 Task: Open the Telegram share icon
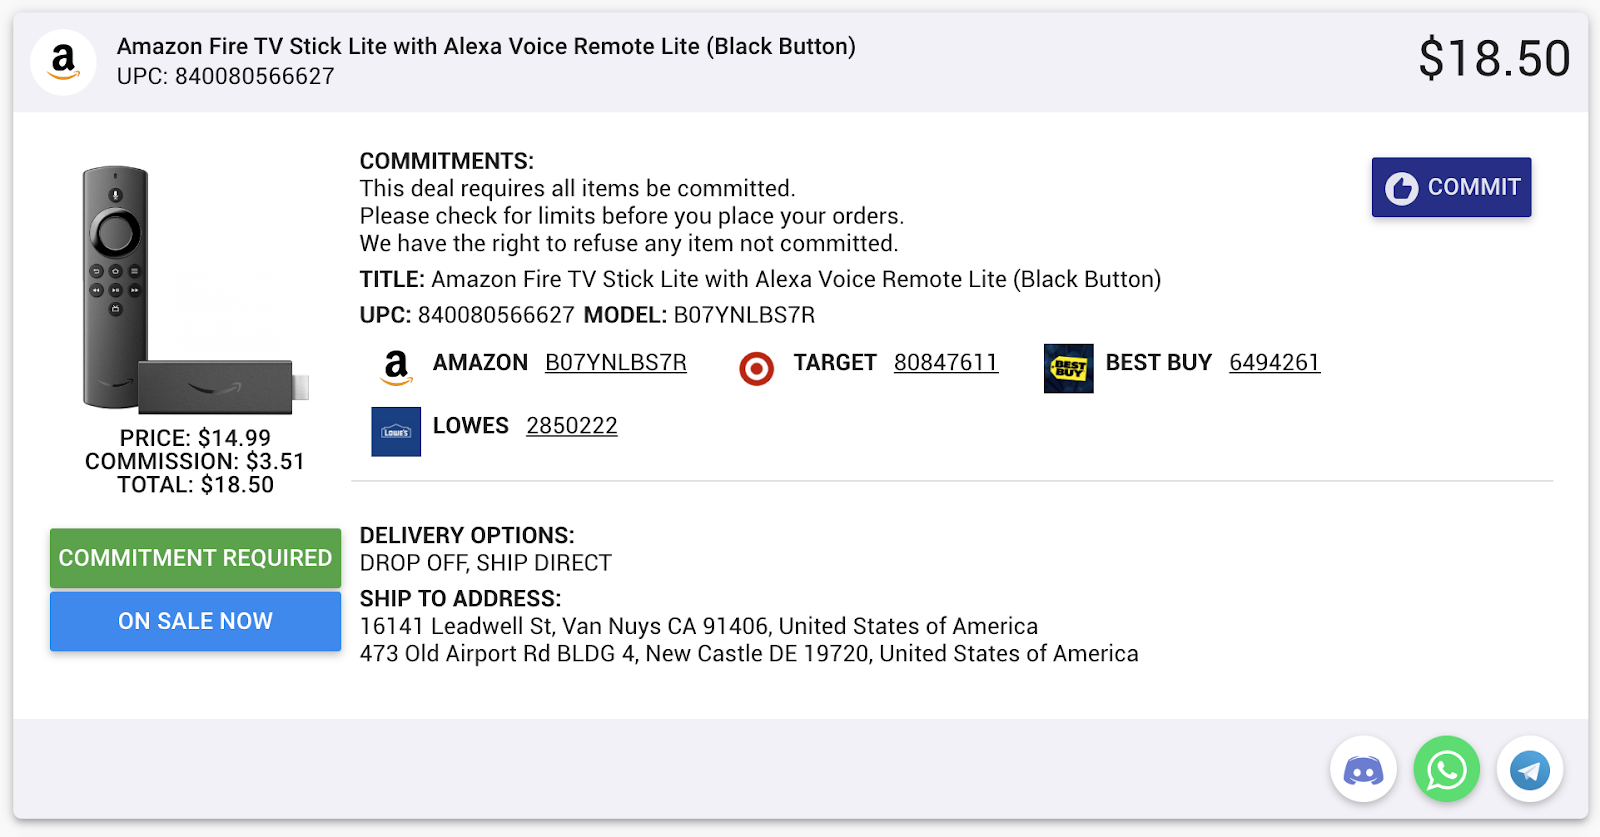[1530, 769]
